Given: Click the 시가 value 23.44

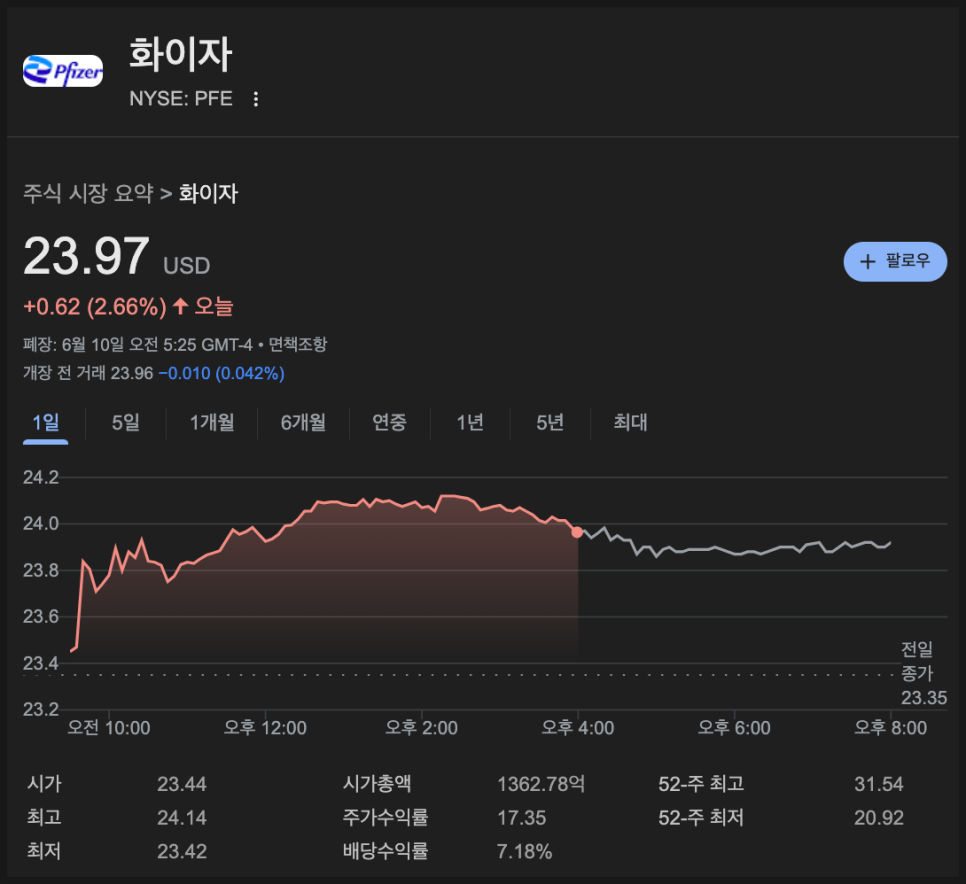Looking at the screenshot, I should coord(182,784).
